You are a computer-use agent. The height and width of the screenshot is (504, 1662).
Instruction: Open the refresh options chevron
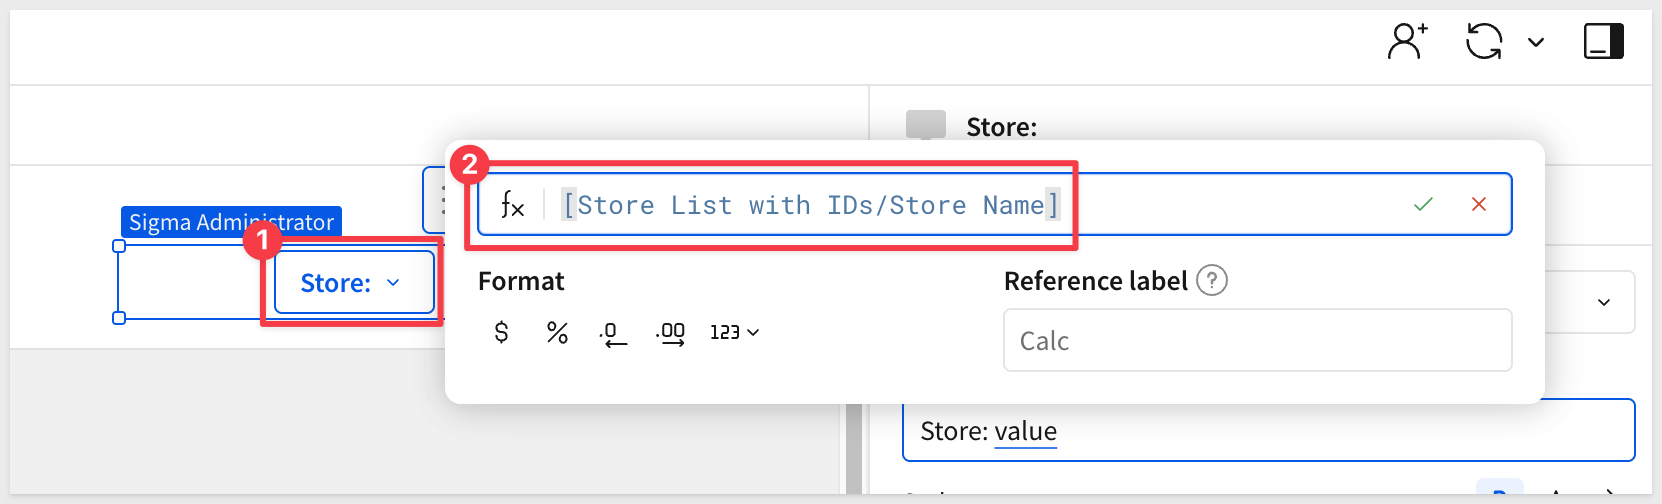tap(1536, 42)
